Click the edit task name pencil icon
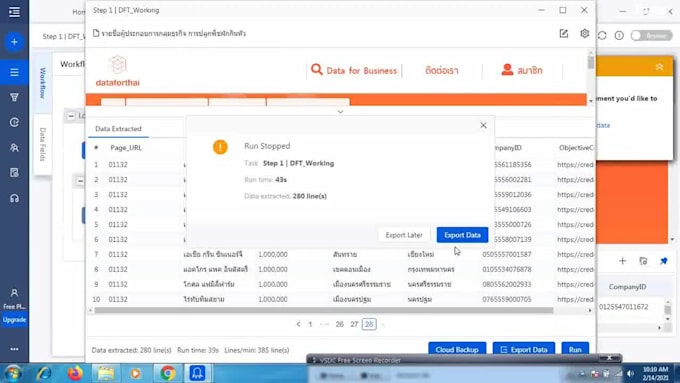 [564, 33]
